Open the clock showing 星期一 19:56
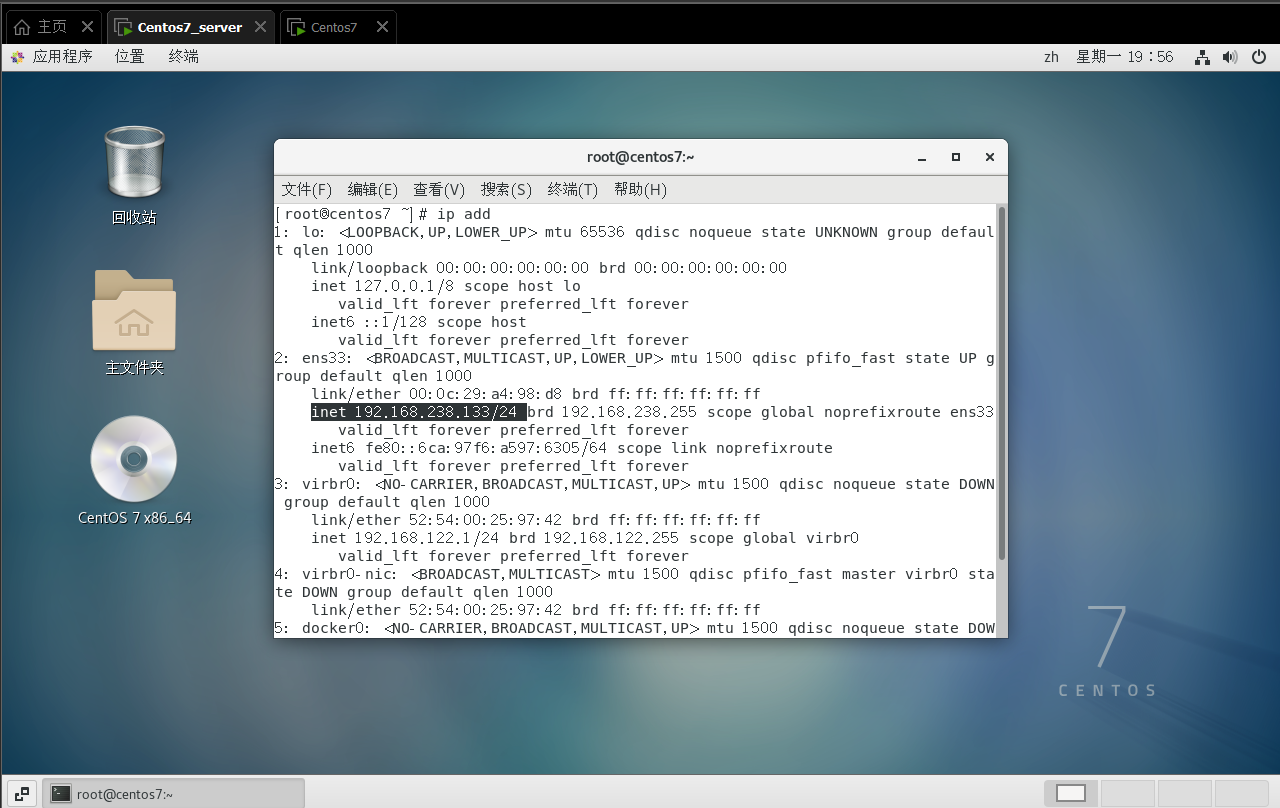Image resolution: width=1280 pixels, height=808 pixels. tap(1124, 57)
